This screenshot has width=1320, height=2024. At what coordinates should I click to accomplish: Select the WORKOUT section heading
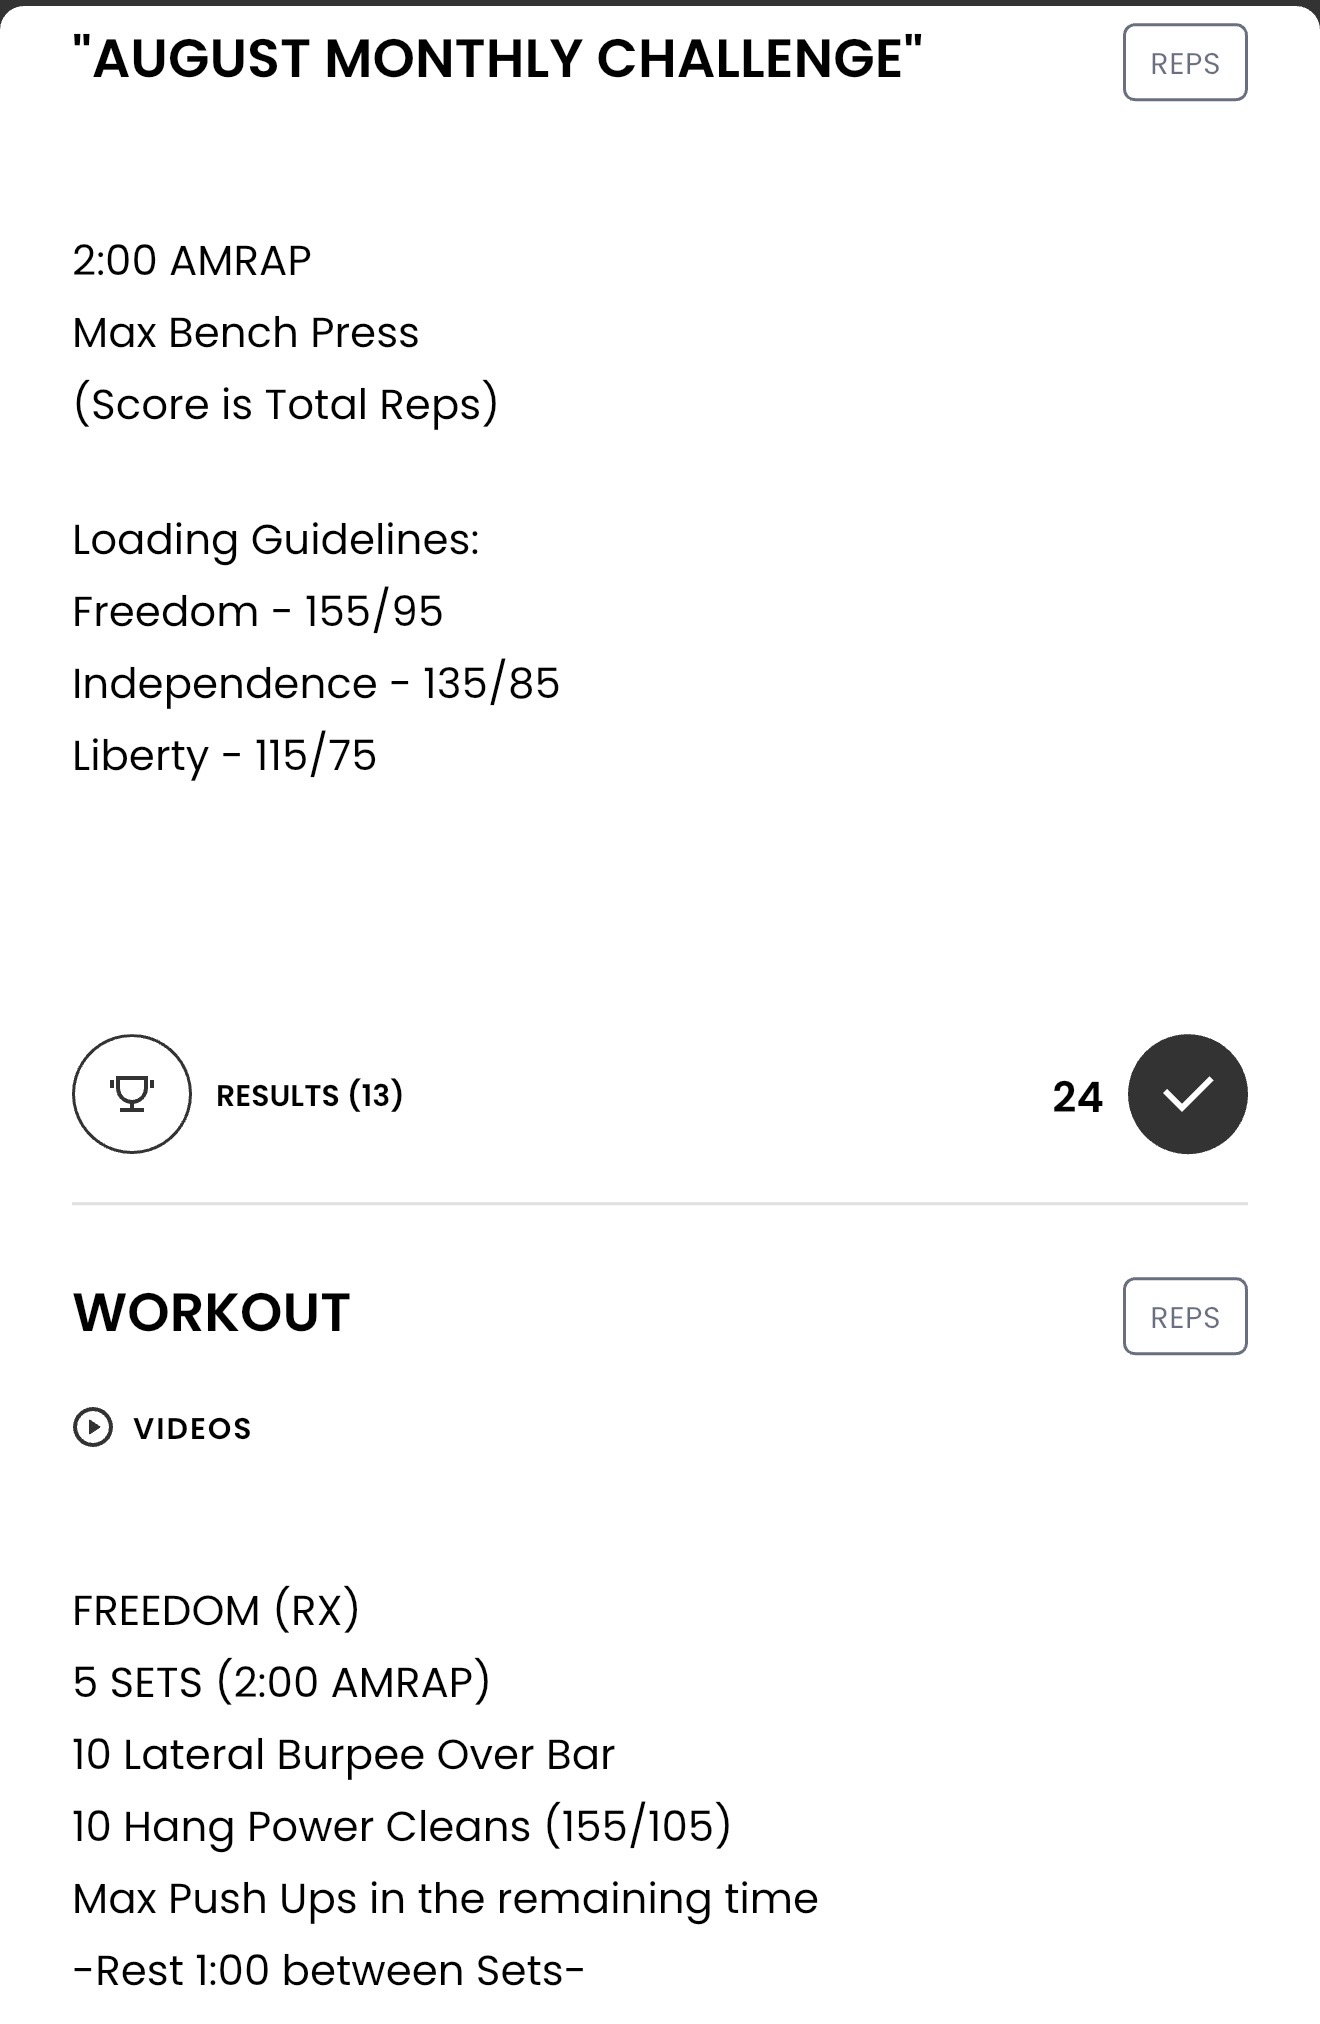pos(211,1313)
